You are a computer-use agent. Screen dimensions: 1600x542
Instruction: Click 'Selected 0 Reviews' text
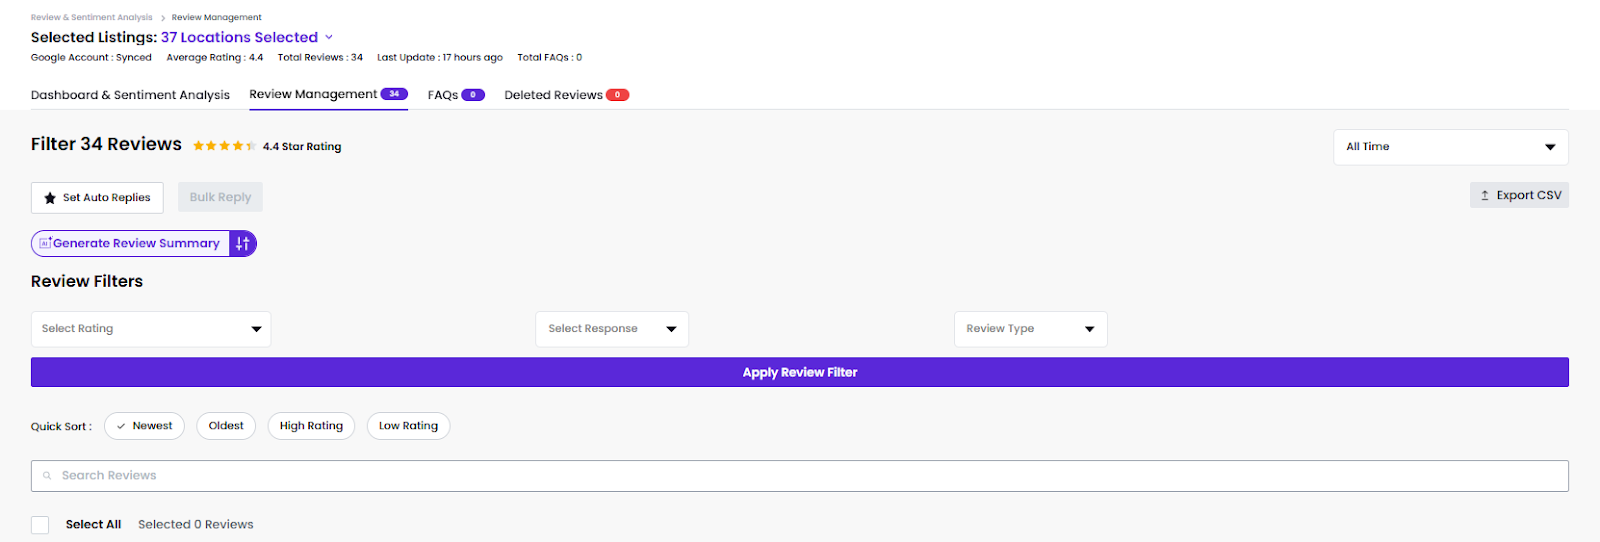(x=196, y=525)
